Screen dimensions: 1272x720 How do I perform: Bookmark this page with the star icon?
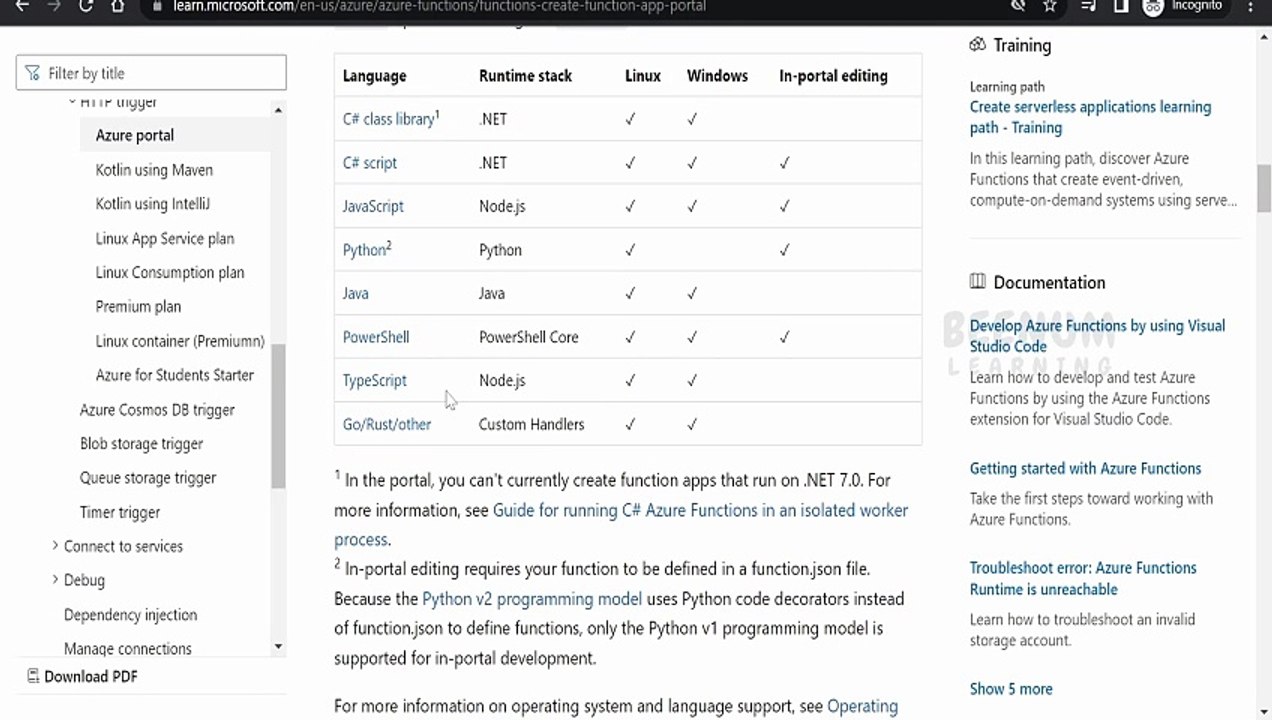click(1050, 6)
